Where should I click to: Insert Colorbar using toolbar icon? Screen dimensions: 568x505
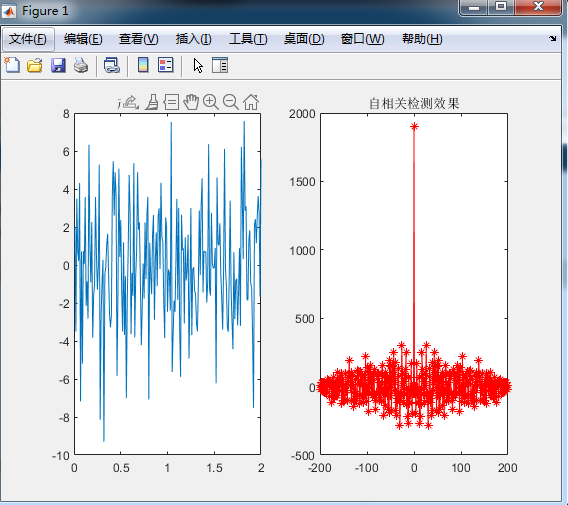(143, 66)
